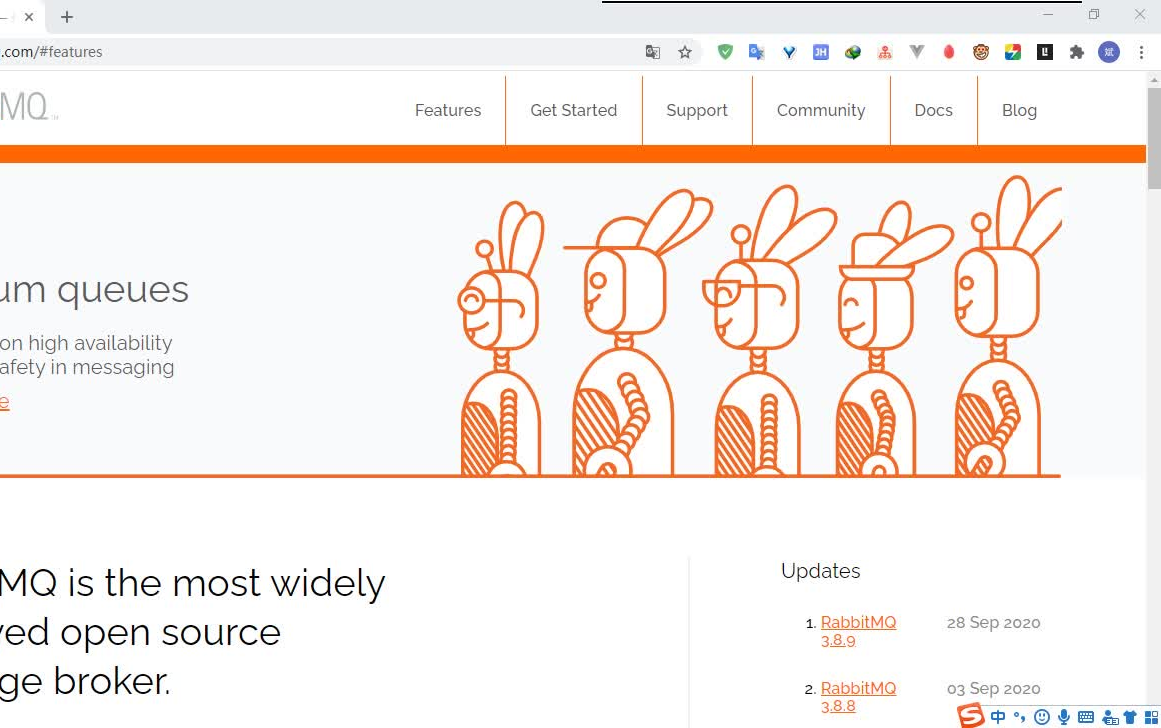This screenshot has height=728, width=1161.
Task: Open the colorful lightning bolt extension icon
Action: (x=1013, y=52)
